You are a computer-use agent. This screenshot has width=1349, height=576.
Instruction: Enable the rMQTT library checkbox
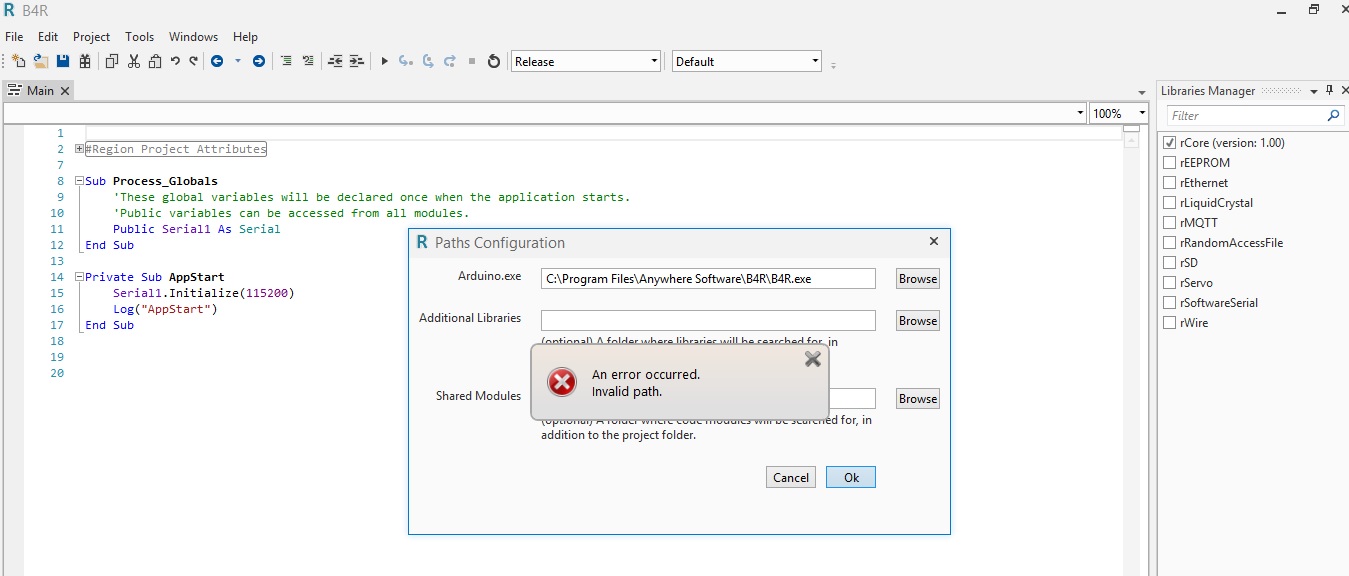pos(1170,223)
